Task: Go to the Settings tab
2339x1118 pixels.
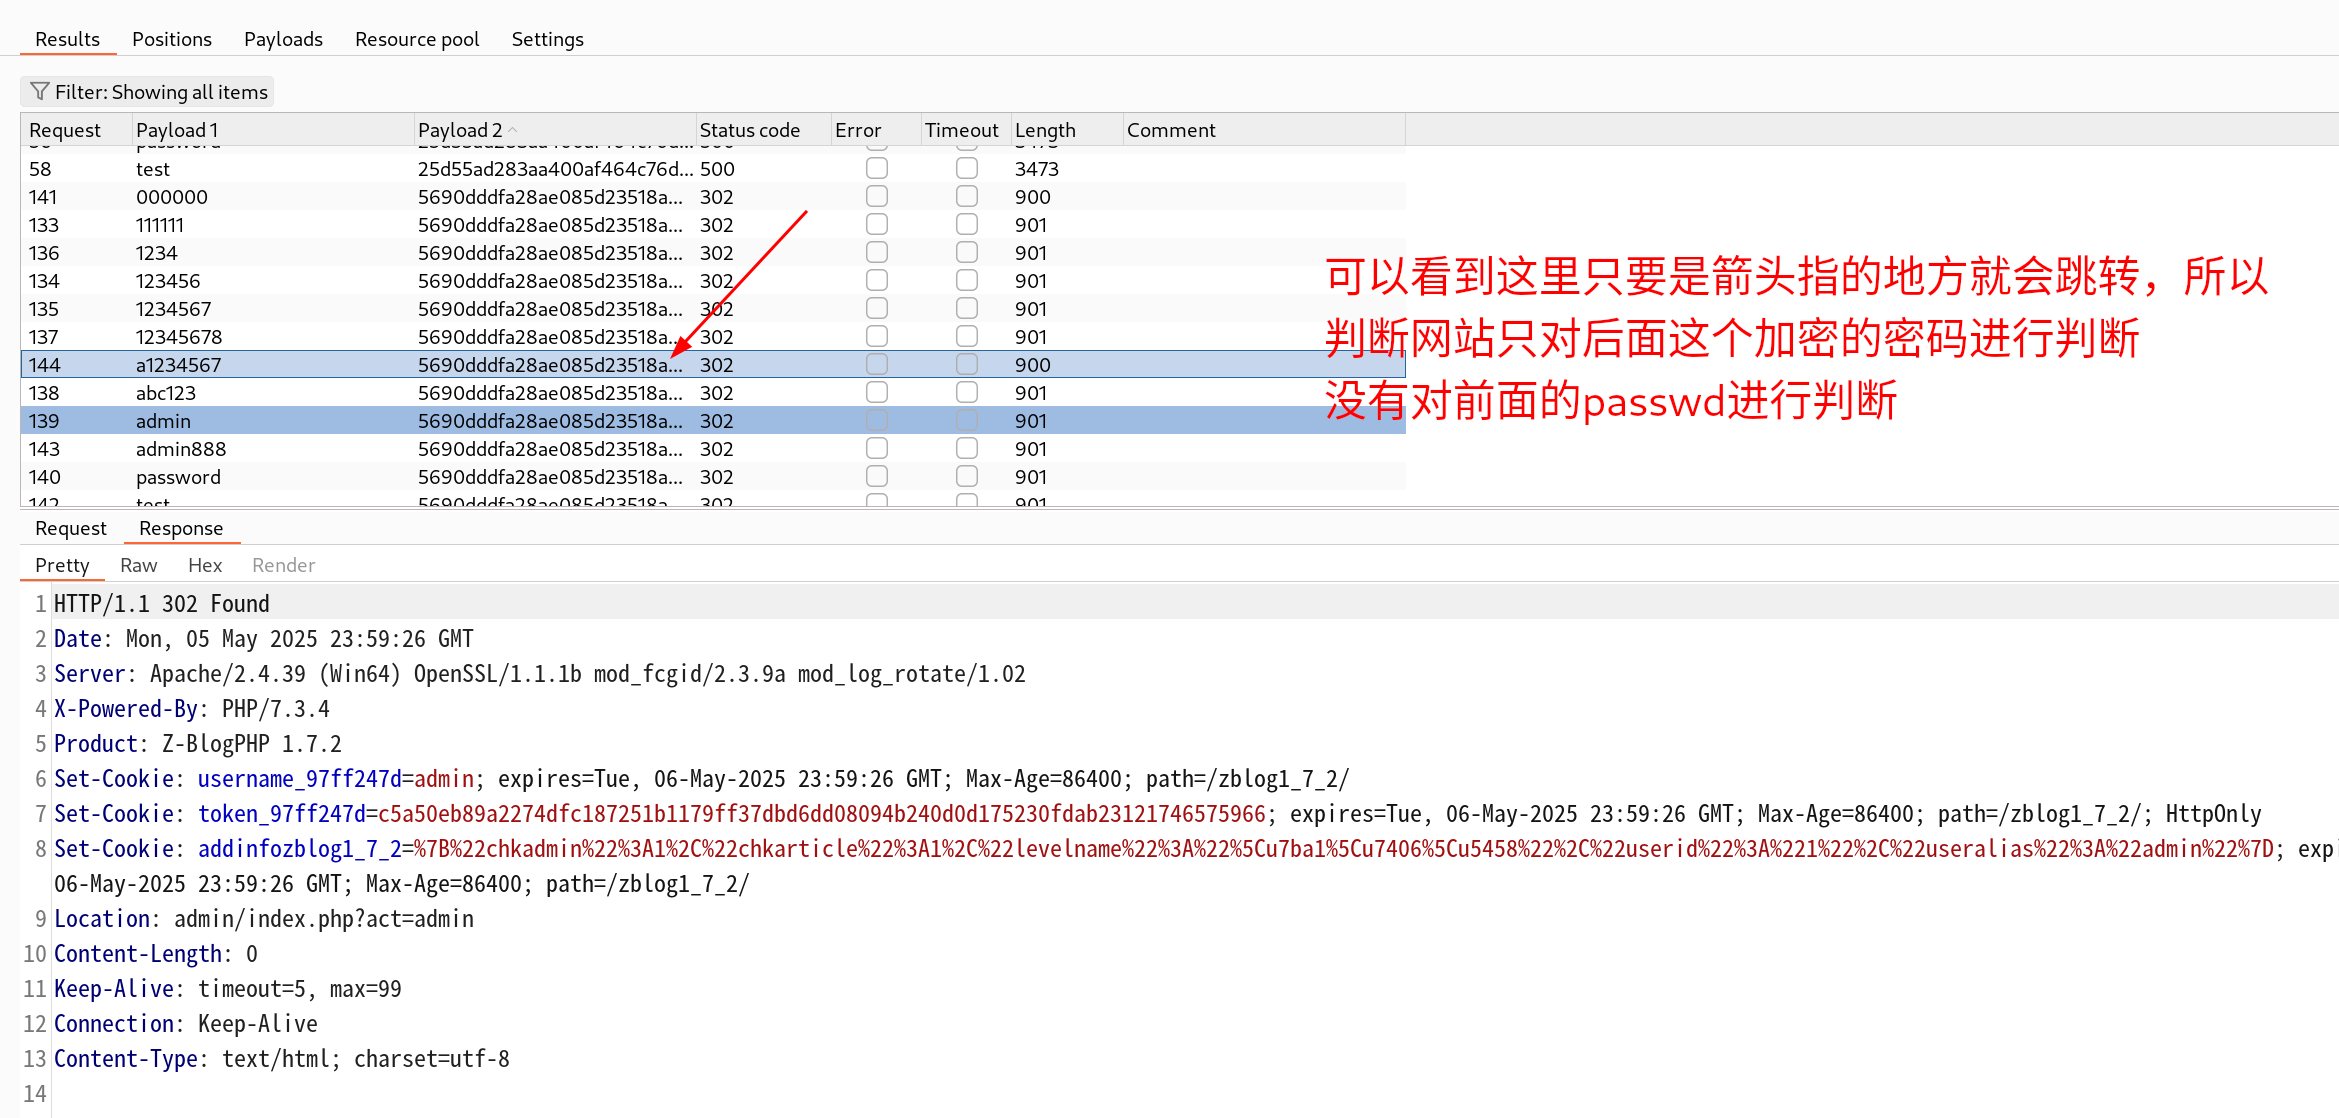Action: [547, 39]
